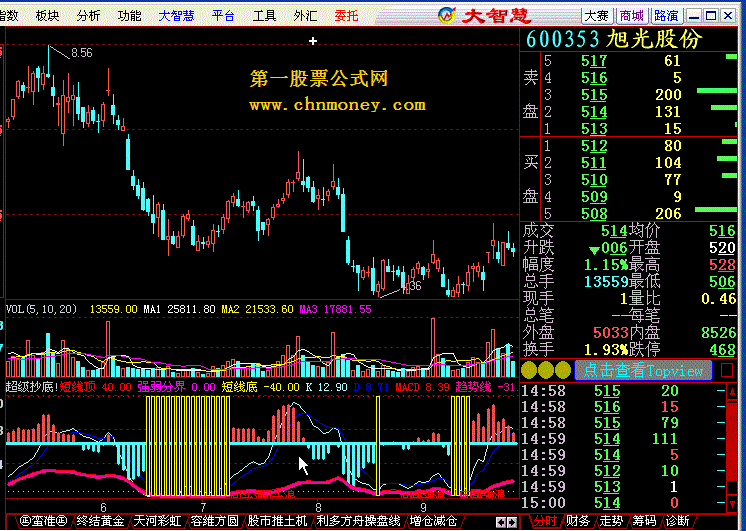
Task: Switch to the 天河彩虹 indicator tab
Action: [157, 521]
